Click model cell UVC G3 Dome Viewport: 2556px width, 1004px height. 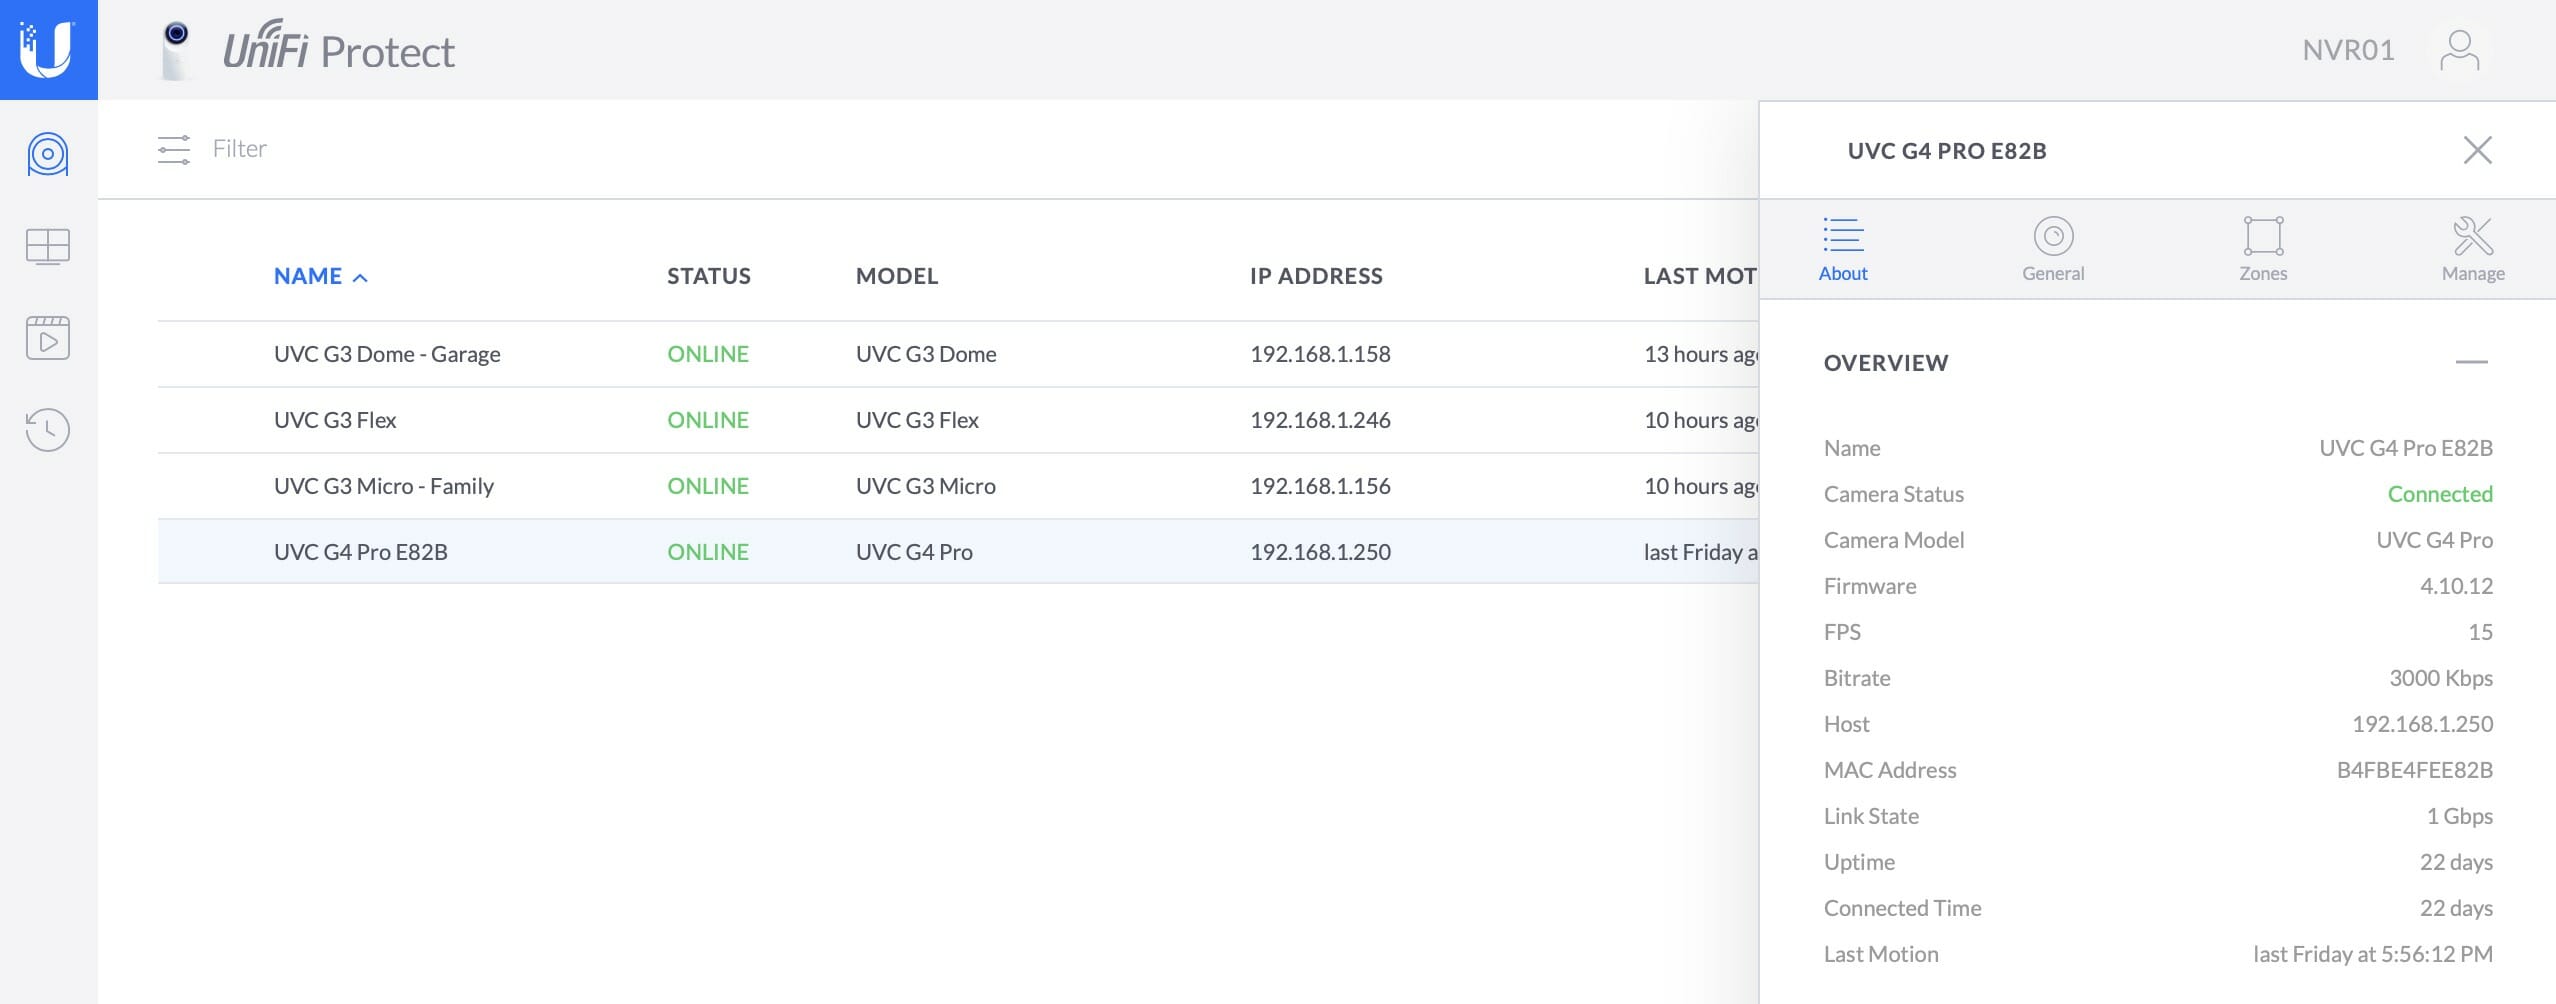pos(926,354)
